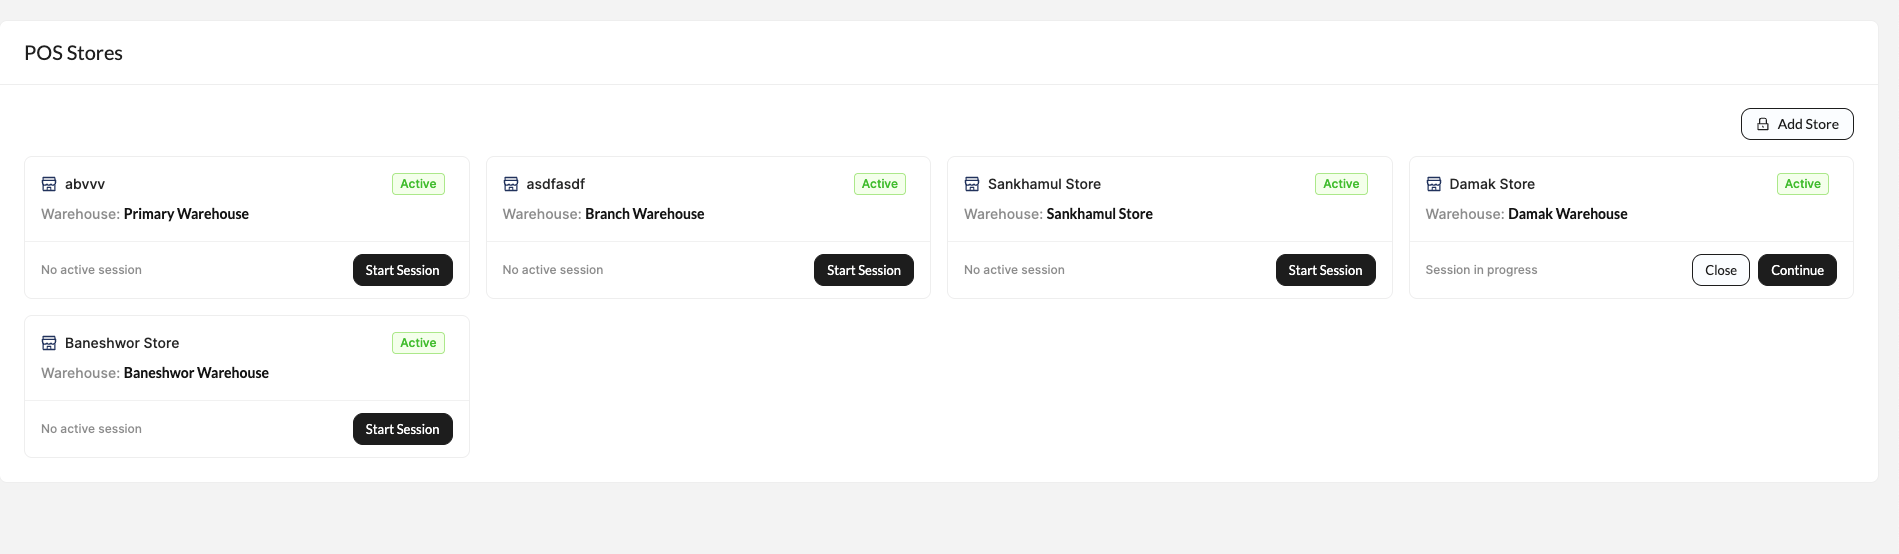Start Session for Sankhamul Store
Image resolution: width=1899 pixels, height=554 pixels.
click(1325, 270)
